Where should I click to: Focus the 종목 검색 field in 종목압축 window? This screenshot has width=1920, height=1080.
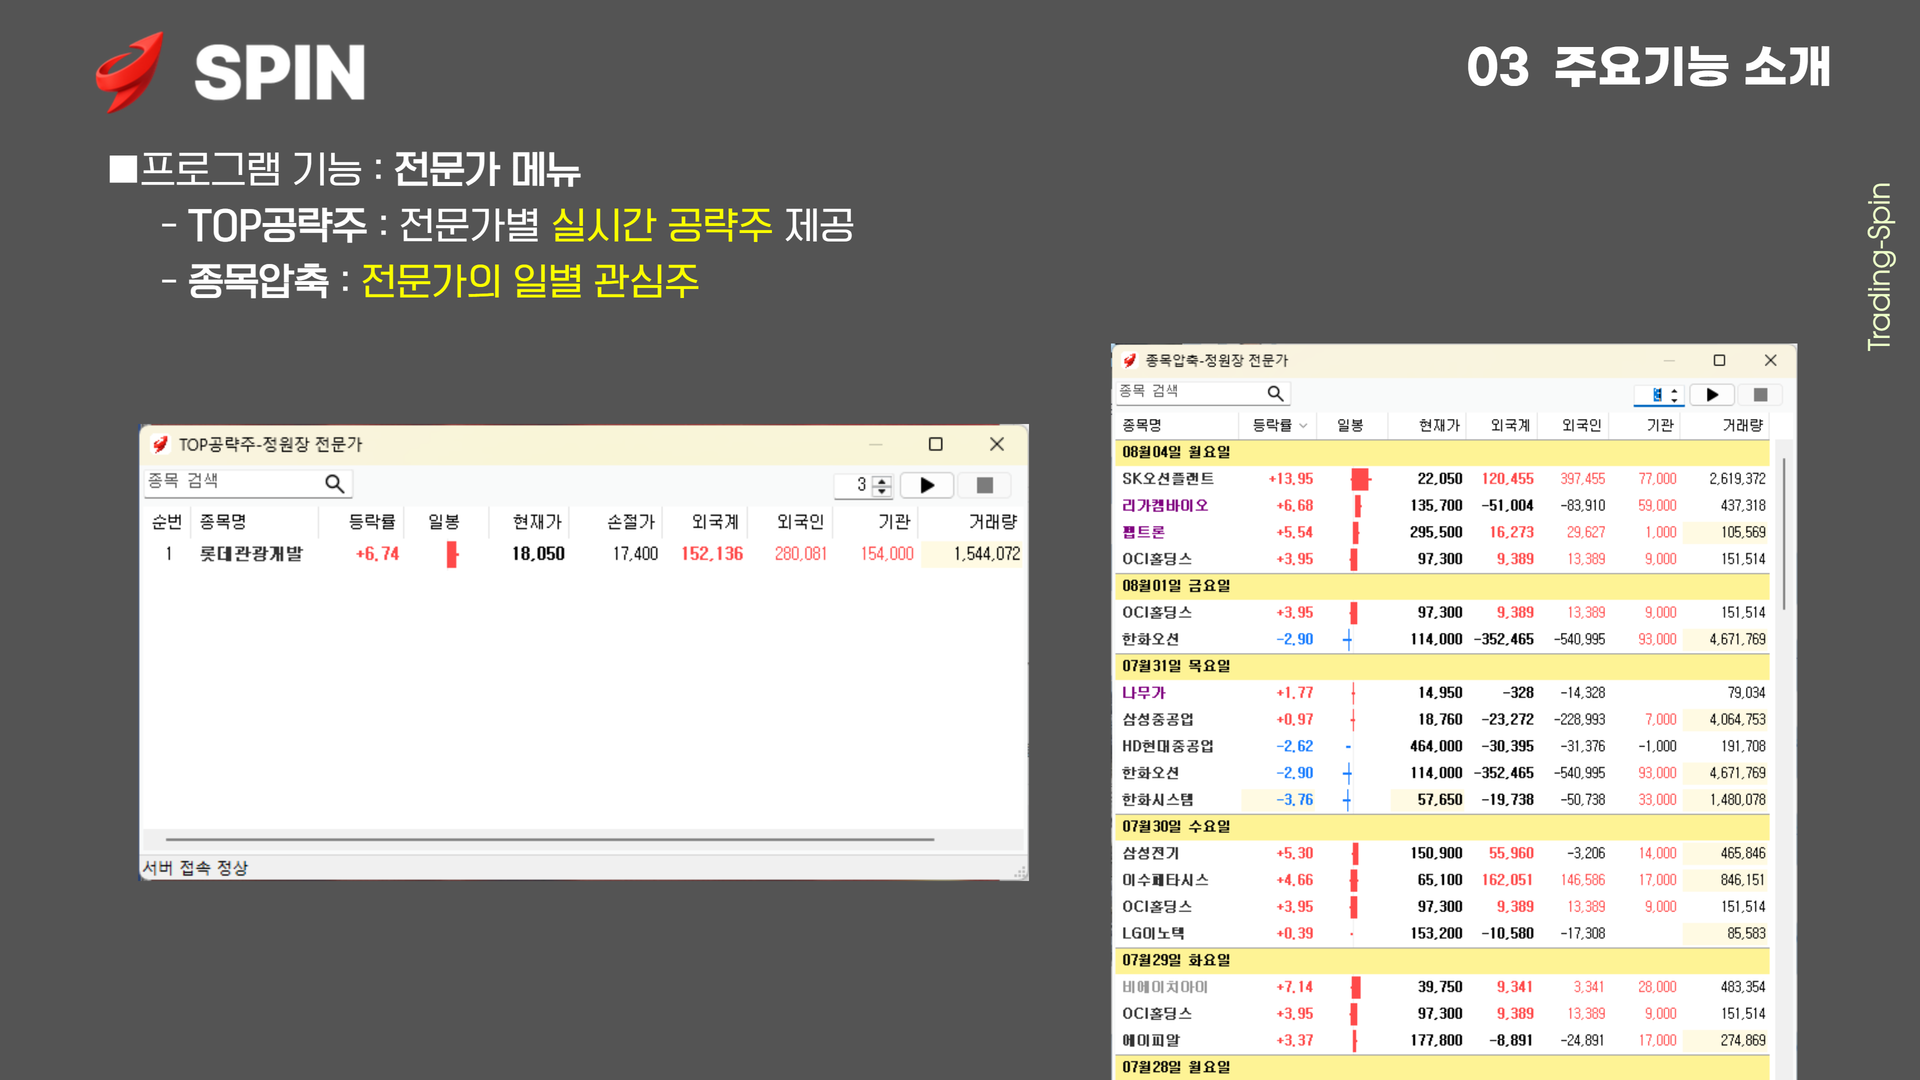coord(1190,392)
